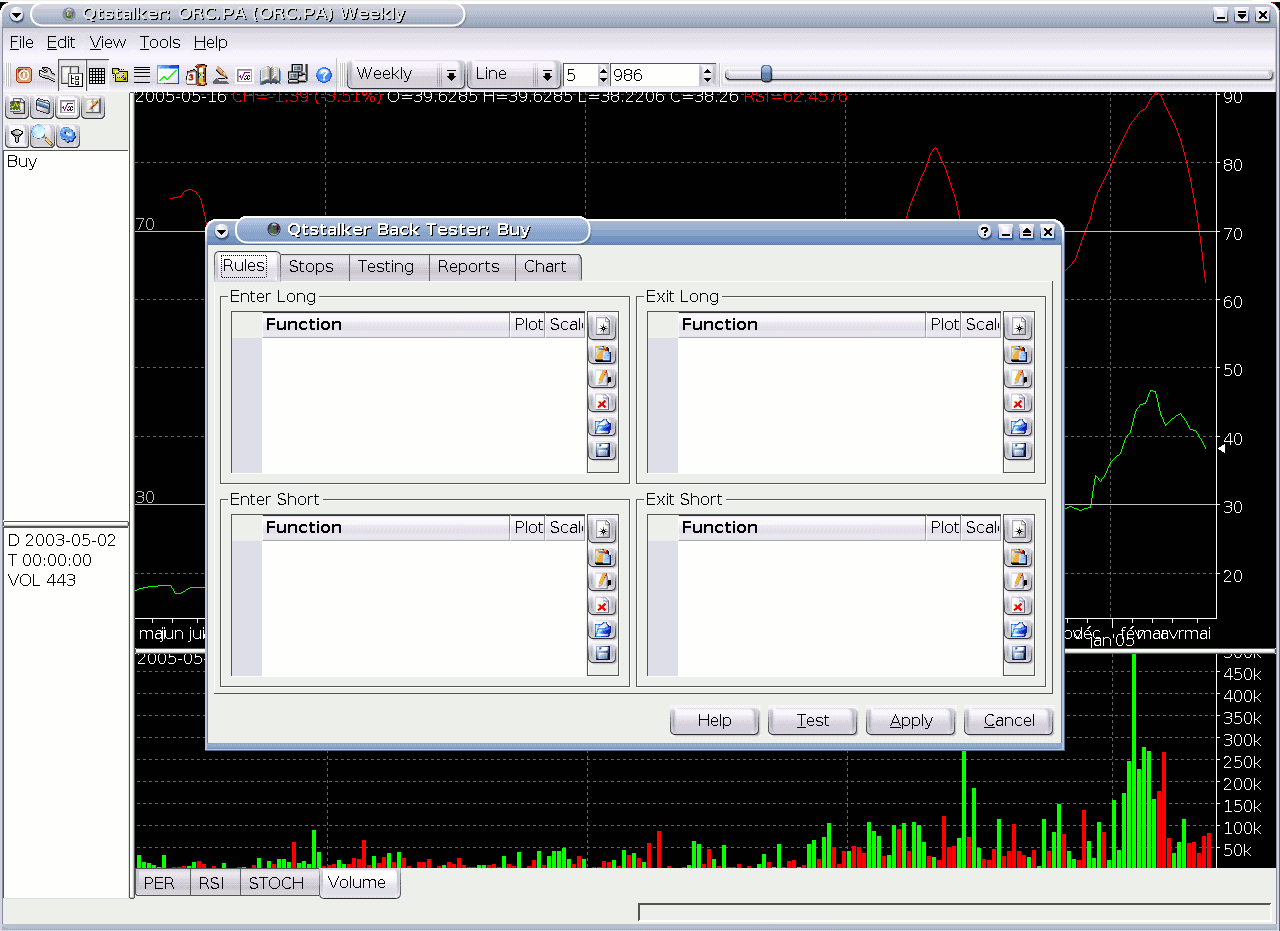Click the open folder icon in Enter Long
This screenshot has width=1280, height=931.
pyautogui.click(x=602, y=426)
